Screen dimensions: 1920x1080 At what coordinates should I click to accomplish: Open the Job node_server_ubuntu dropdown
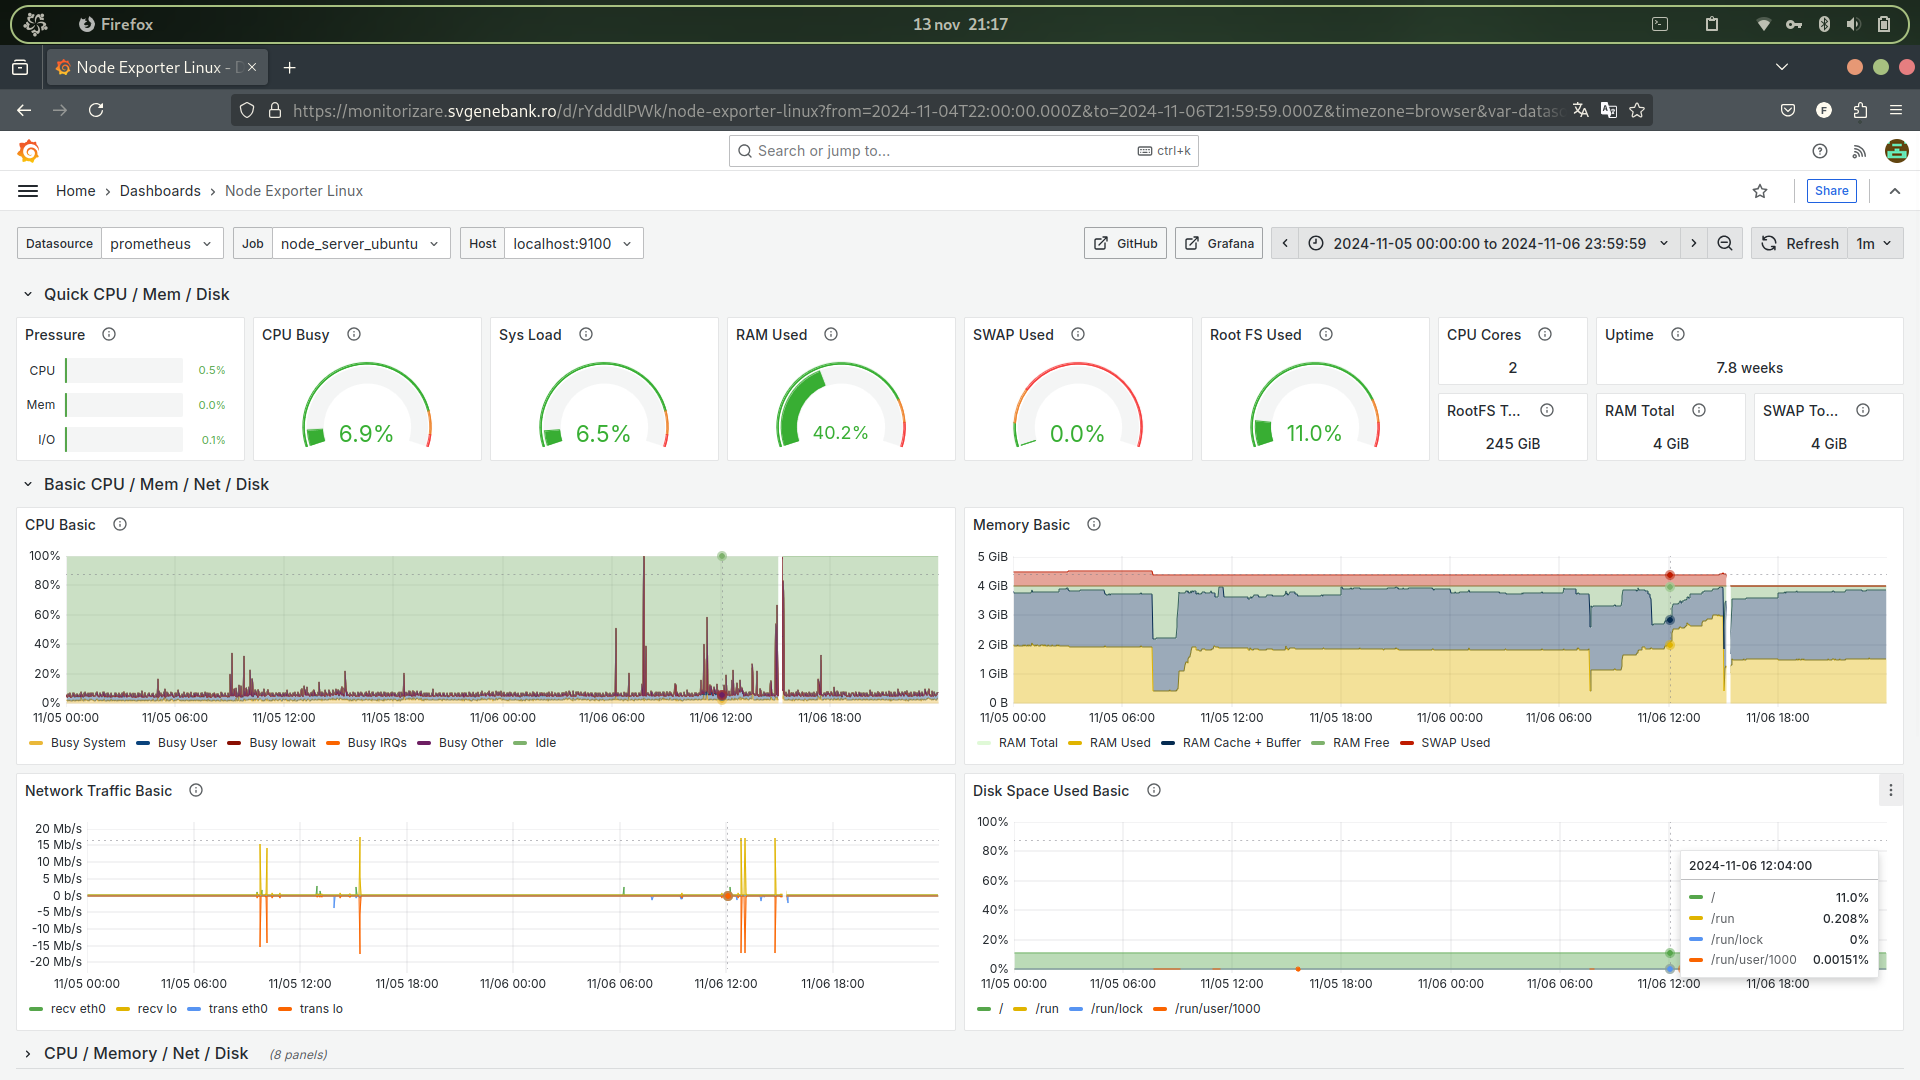point(361,243)
